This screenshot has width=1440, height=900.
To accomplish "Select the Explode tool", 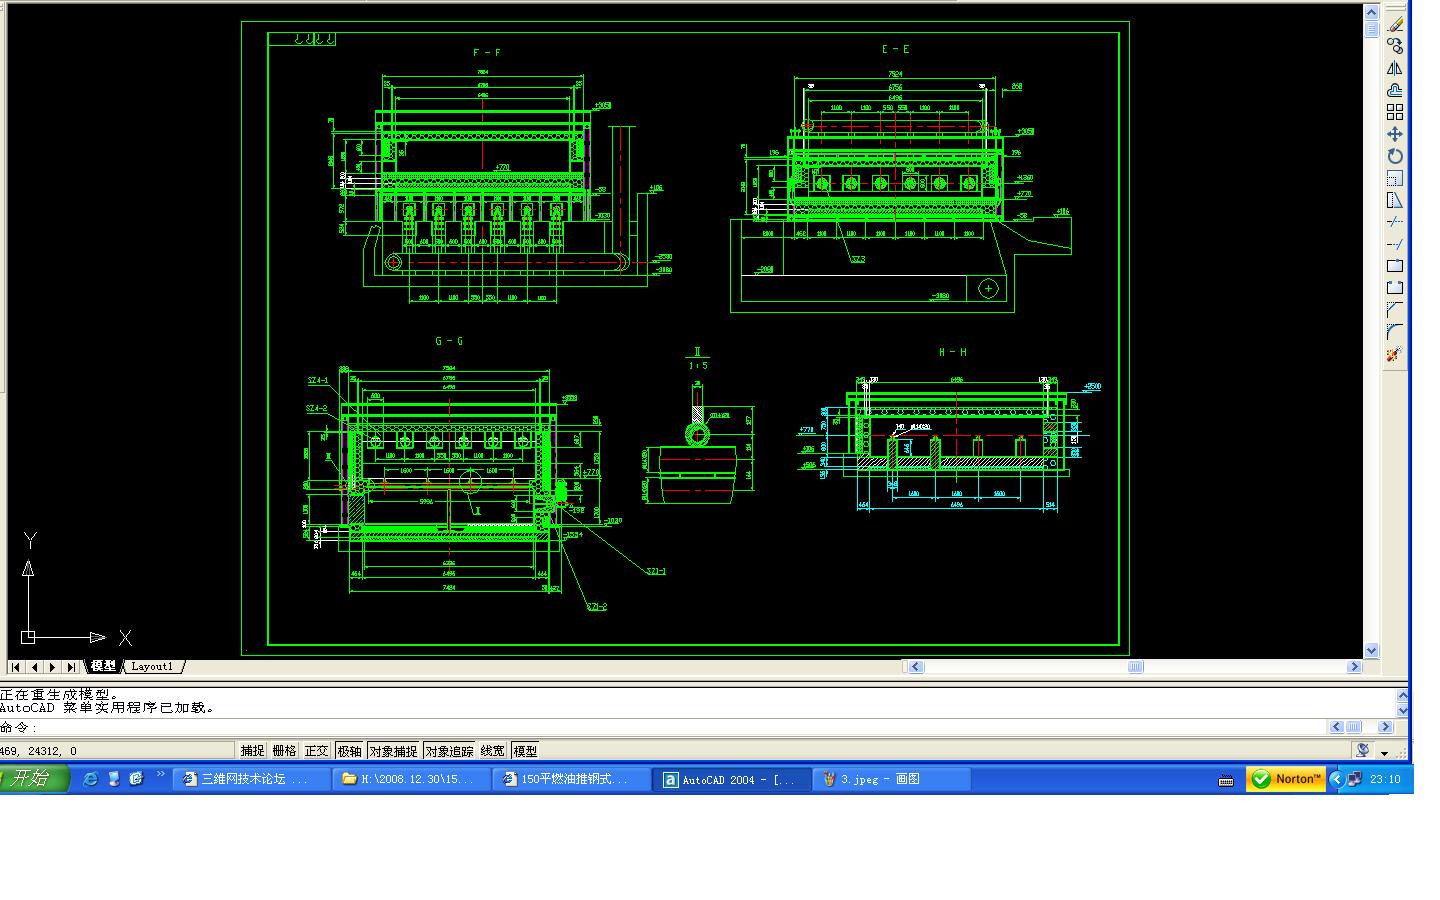I will (1395, 354).
